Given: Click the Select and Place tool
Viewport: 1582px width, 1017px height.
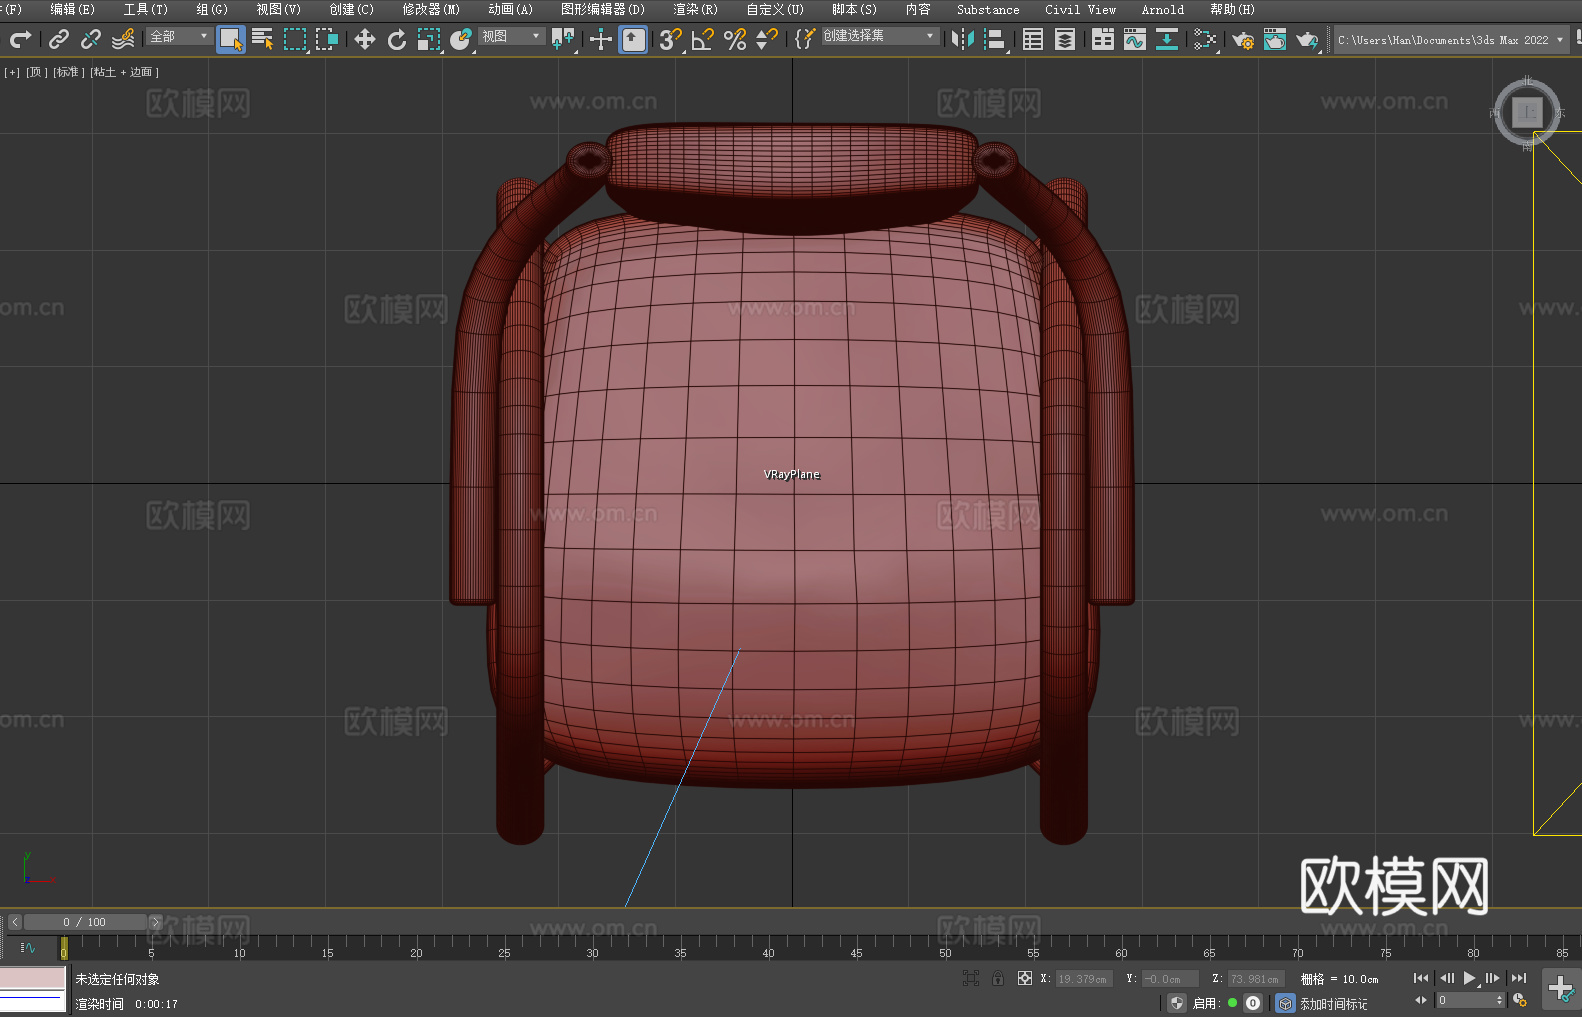Looking at the screenshot, I should [x=461, y=39].
